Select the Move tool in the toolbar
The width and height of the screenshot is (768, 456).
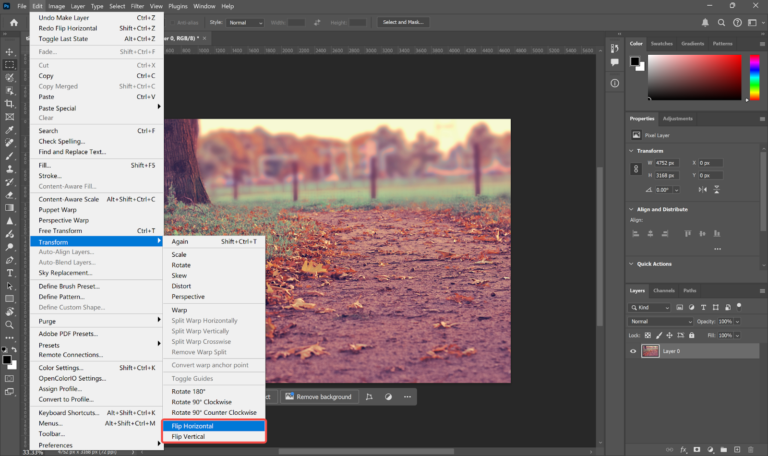[x=10, y=50]
